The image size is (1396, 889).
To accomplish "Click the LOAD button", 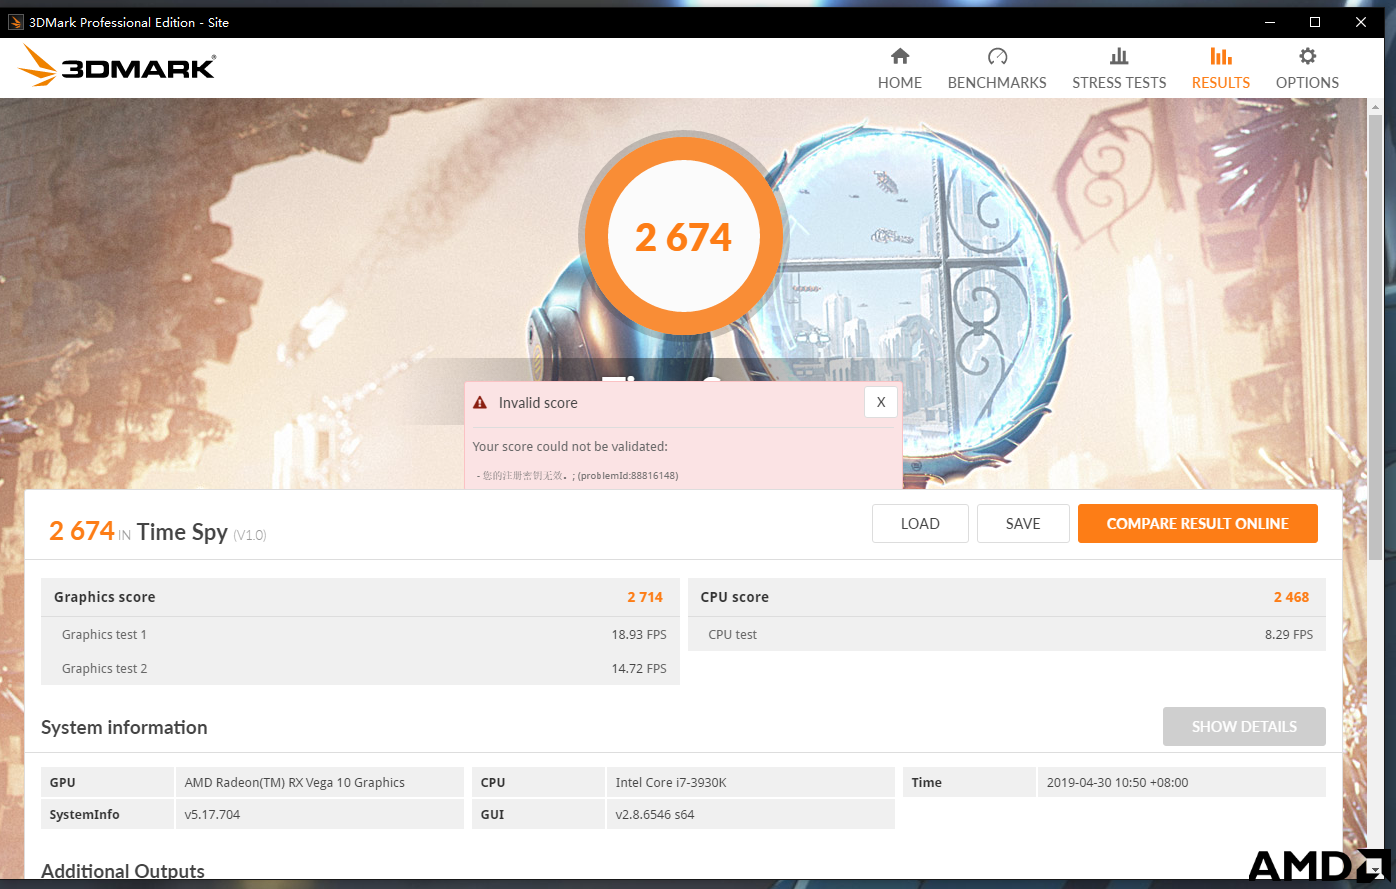I will pyautogui.click(x=920, y=524).
